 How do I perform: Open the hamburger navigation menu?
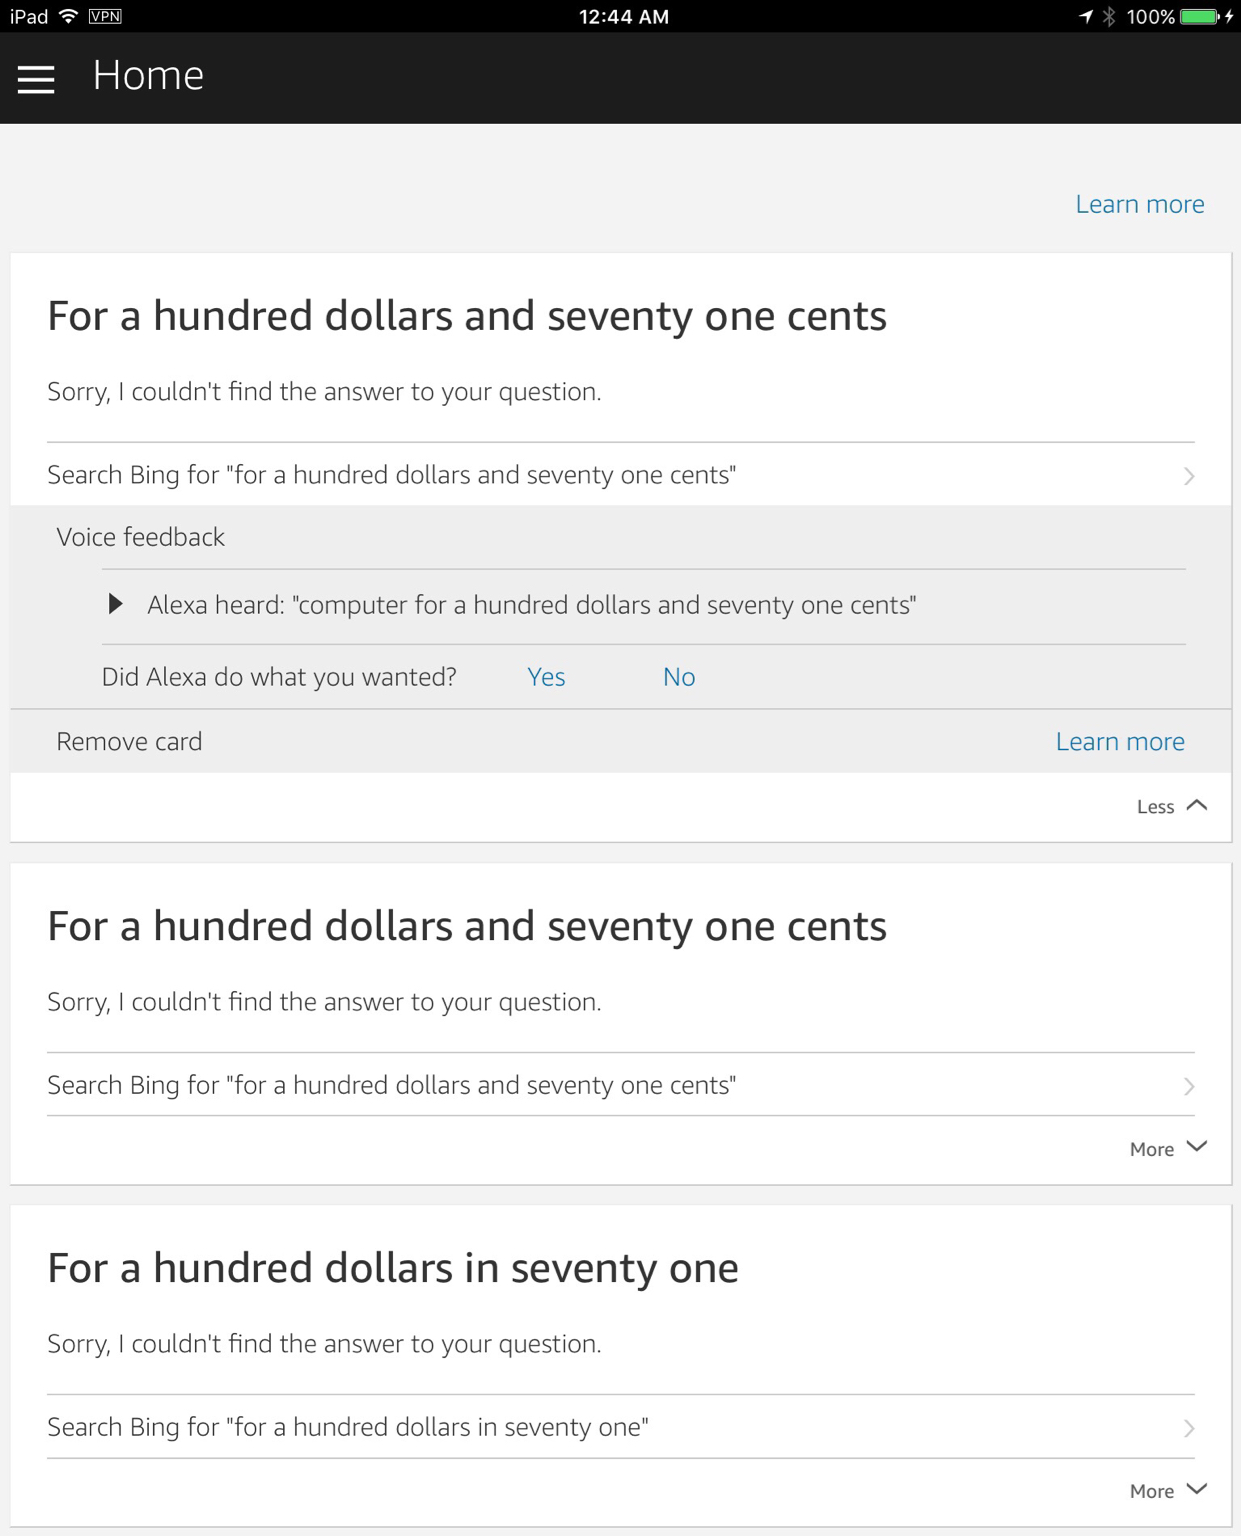tap(36, 79)
